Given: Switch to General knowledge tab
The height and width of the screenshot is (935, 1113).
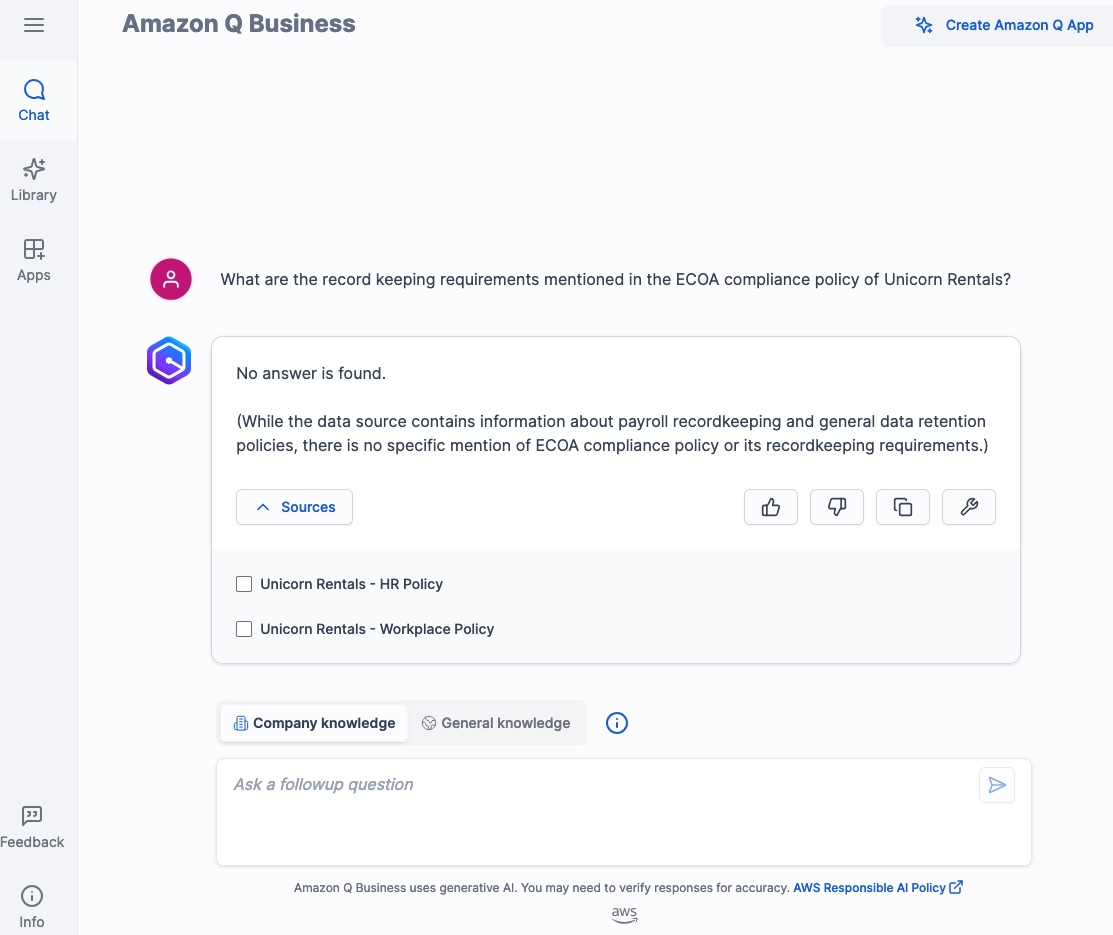Looking at the screenshot, I should tap(496, 722).
